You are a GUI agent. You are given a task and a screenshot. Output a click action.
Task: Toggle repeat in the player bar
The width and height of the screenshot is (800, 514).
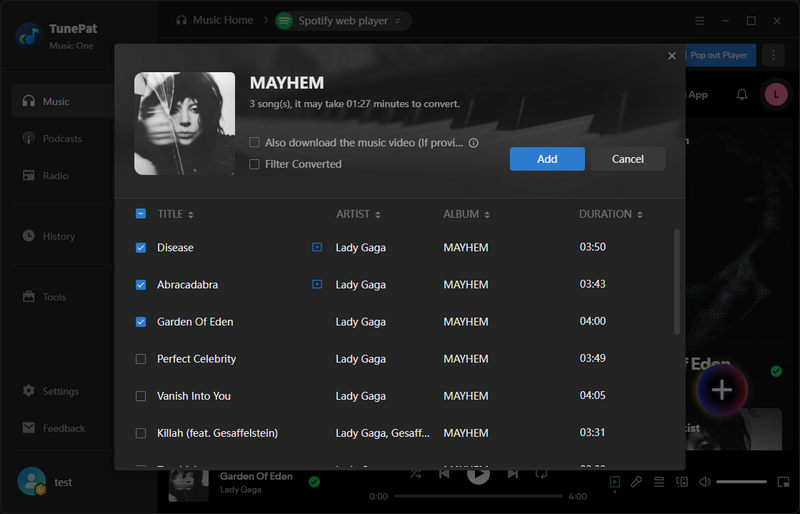click(541, 474)
